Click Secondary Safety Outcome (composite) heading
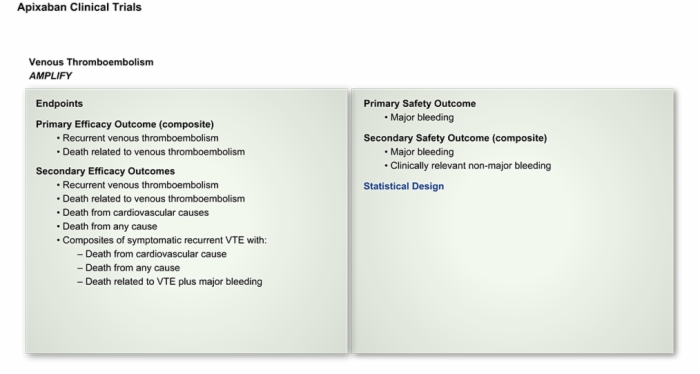Screen dimensions: 700x374 pyautogui.click(x=455, y=138)
